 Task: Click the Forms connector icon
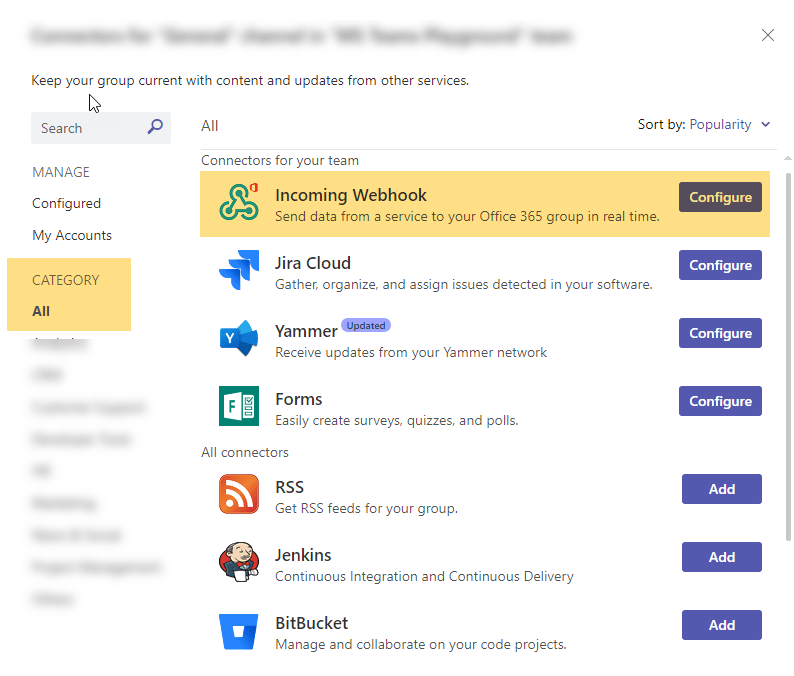click(x=239, y=406)
